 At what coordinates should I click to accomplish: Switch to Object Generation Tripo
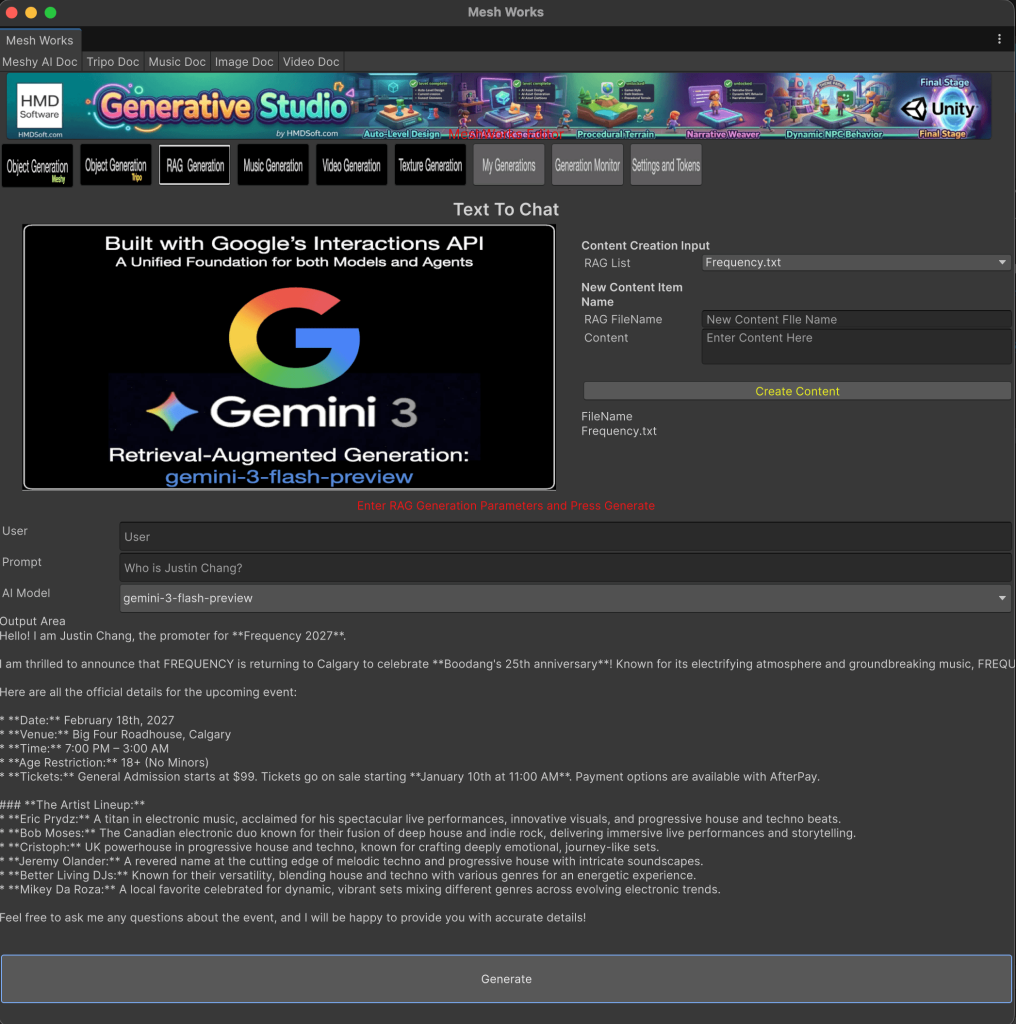(116, 165)
